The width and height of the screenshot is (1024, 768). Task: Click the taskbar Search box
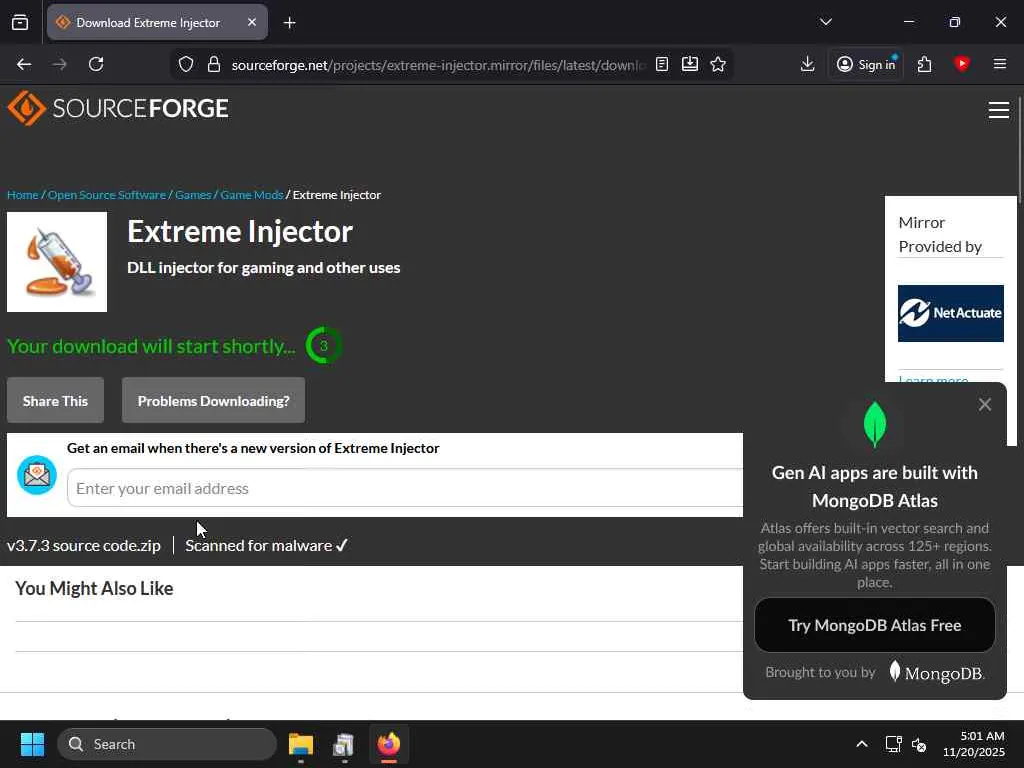(167, 744)
